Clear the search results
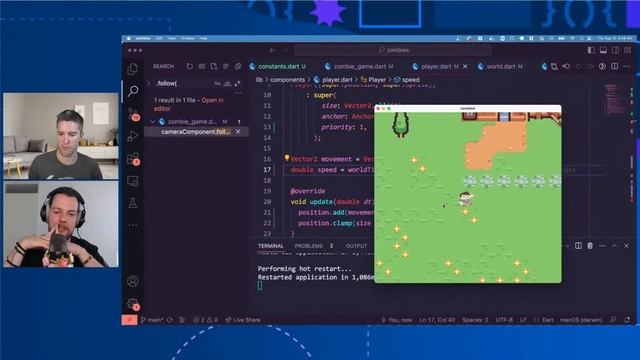 point(202,66)
